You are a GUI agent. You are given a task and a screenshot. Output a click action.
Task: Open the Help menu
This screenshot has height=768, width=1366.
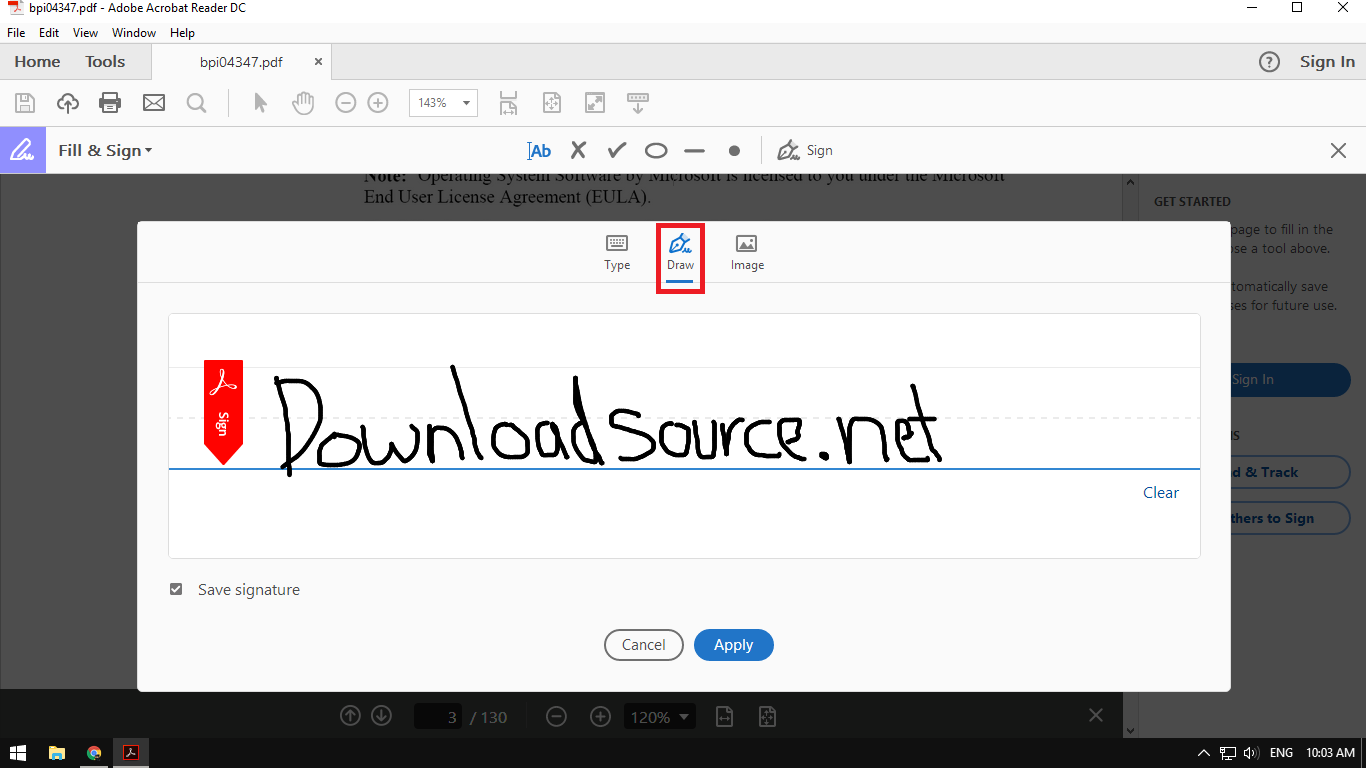183,33
